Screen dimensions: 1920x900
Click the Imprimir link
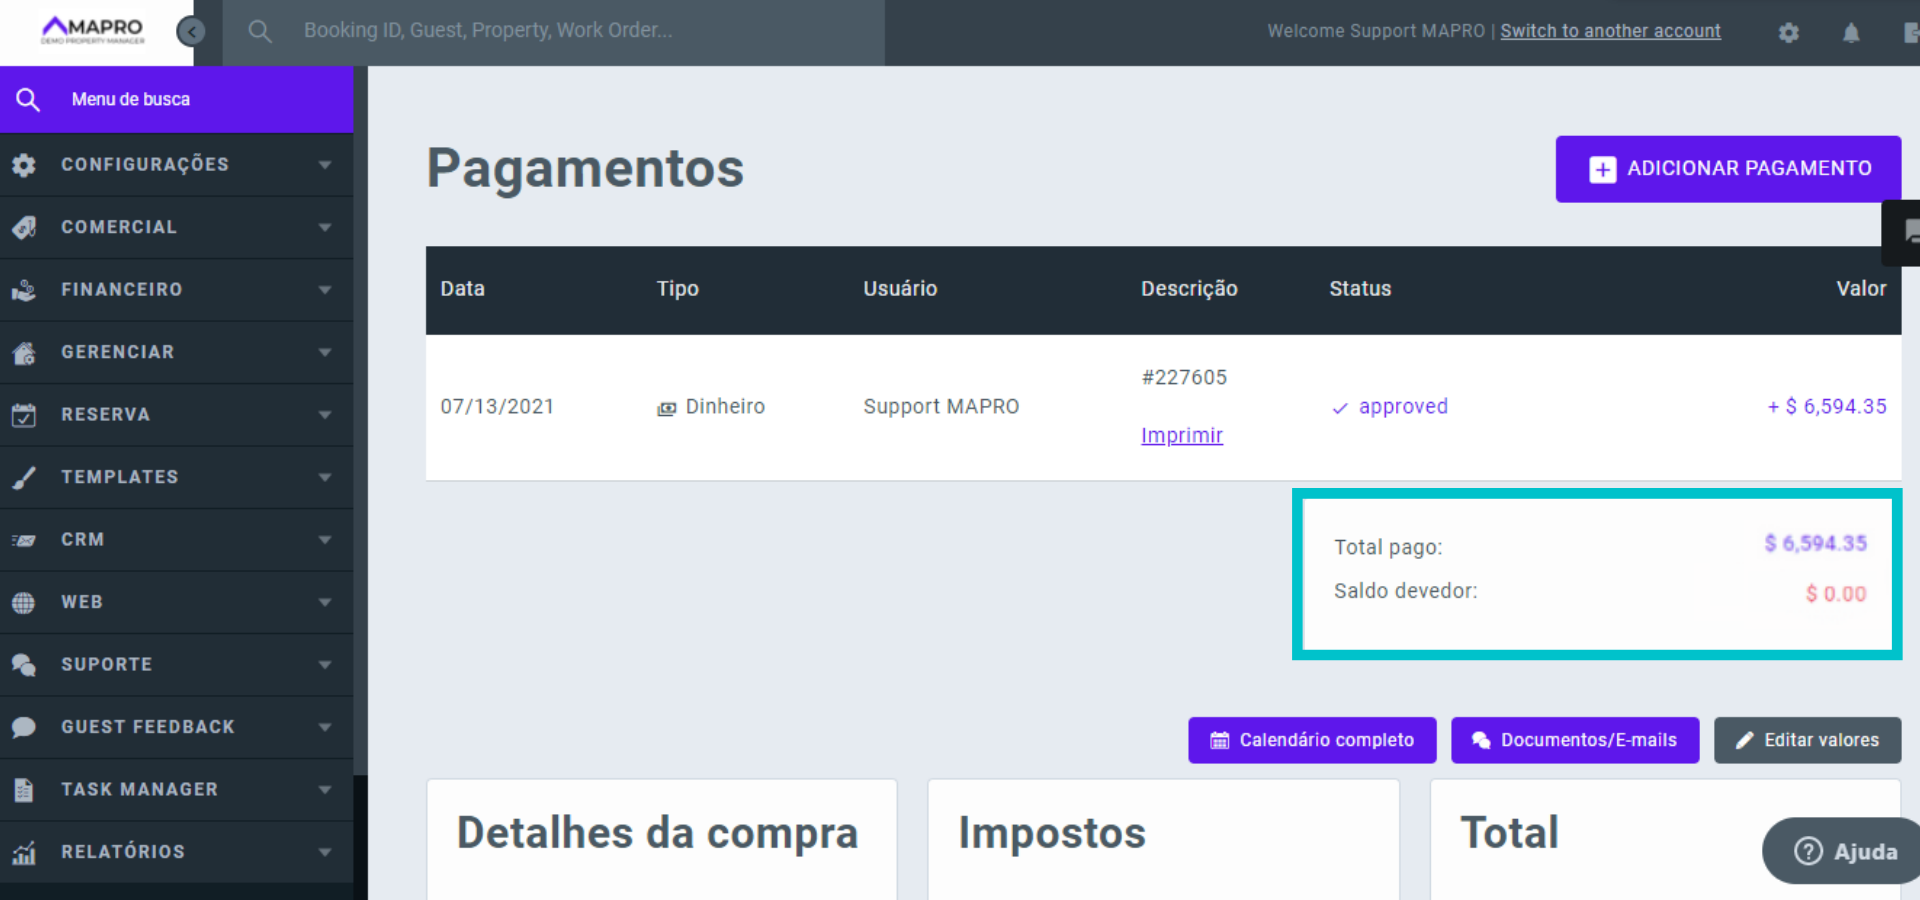point(1182,435)
